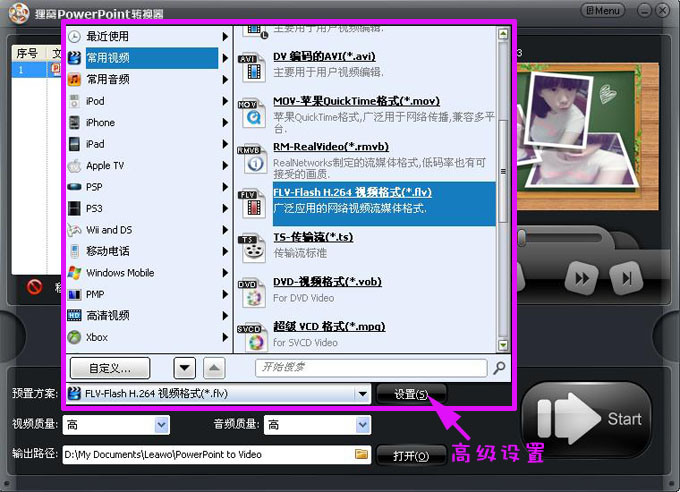
Task: Click the TS transport stream icon
Action: point(252,248)
